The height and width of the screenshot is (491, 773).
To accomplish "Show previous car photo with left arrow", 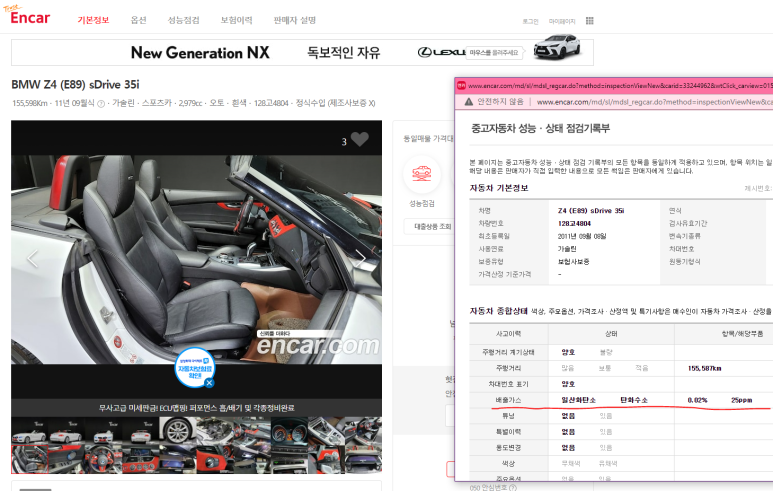I will click(x=33, y=258).
